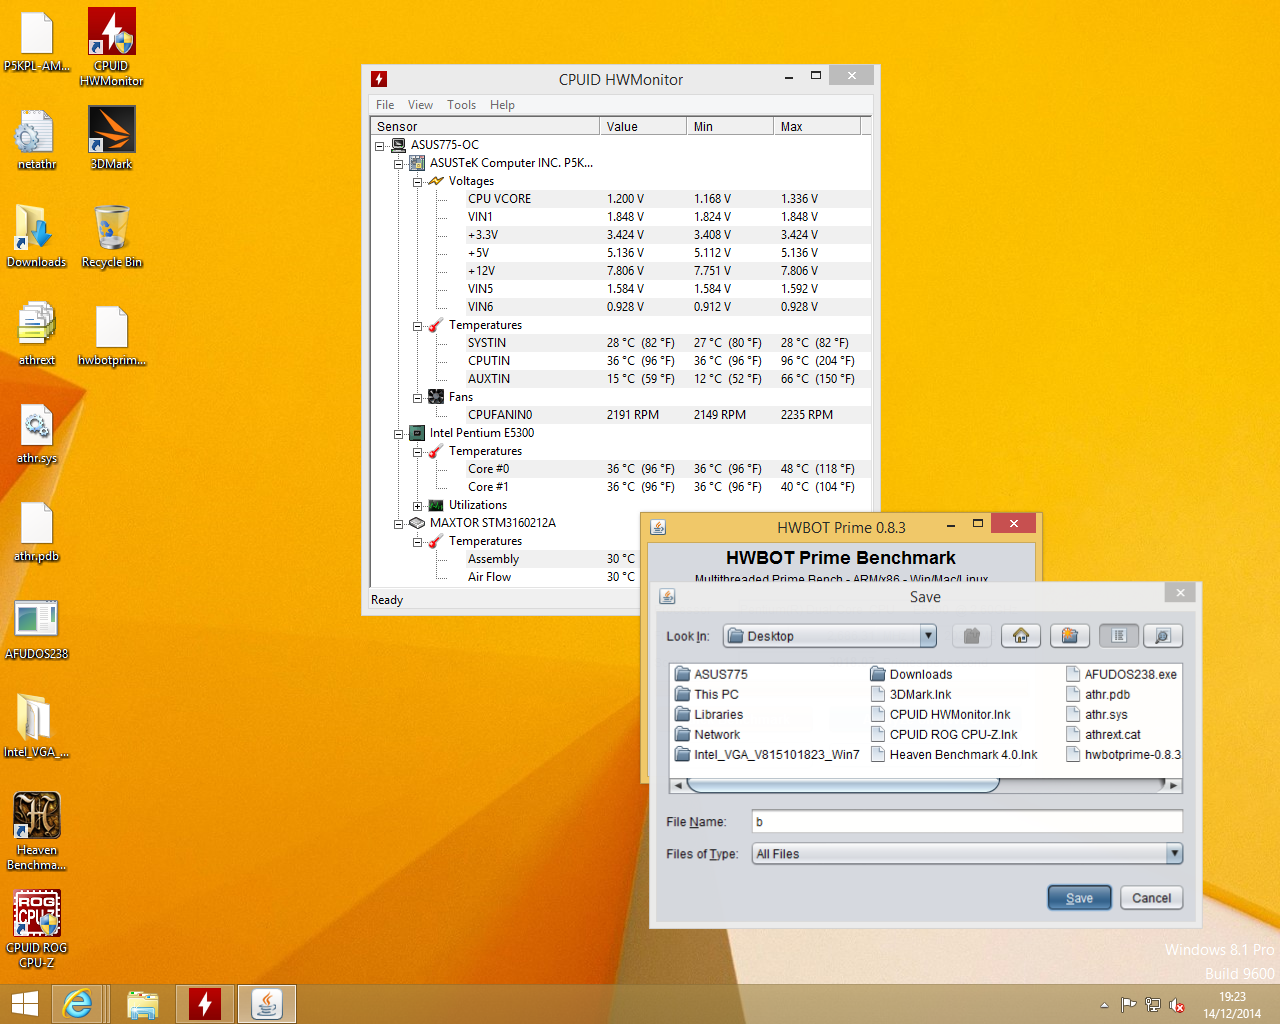
Task: Open the Intel_VGA folder on desktop
Action: click(x=37, y=726)
